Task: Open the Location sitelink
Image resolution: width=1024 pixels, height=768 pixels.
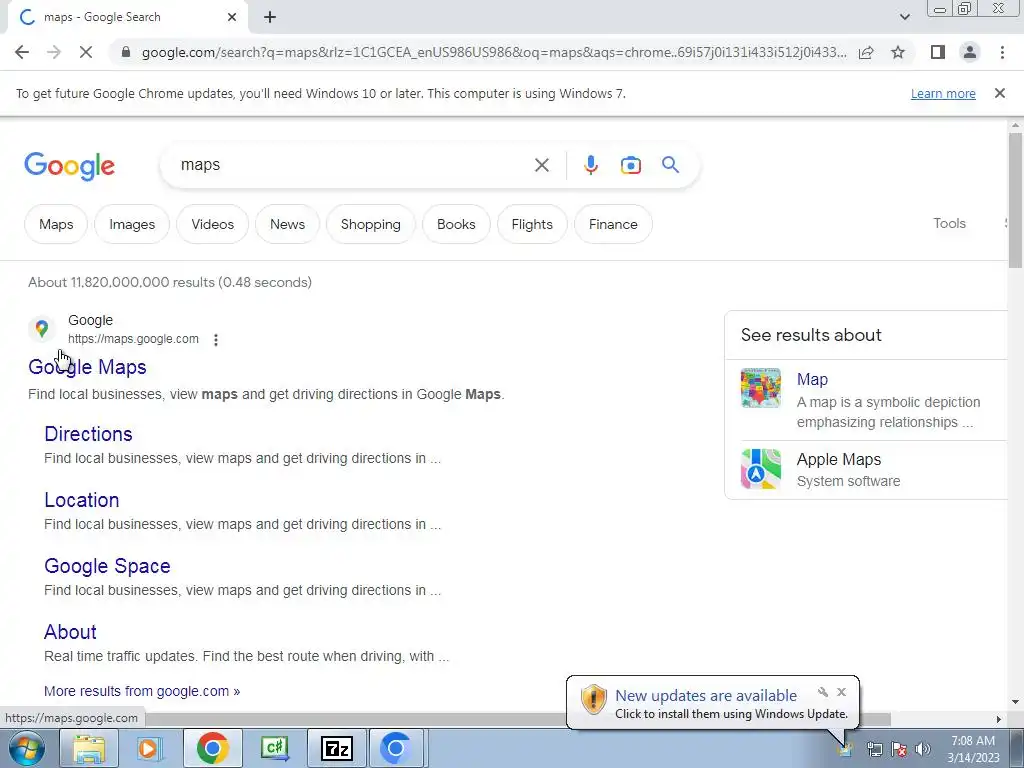Action: [82, 500]
